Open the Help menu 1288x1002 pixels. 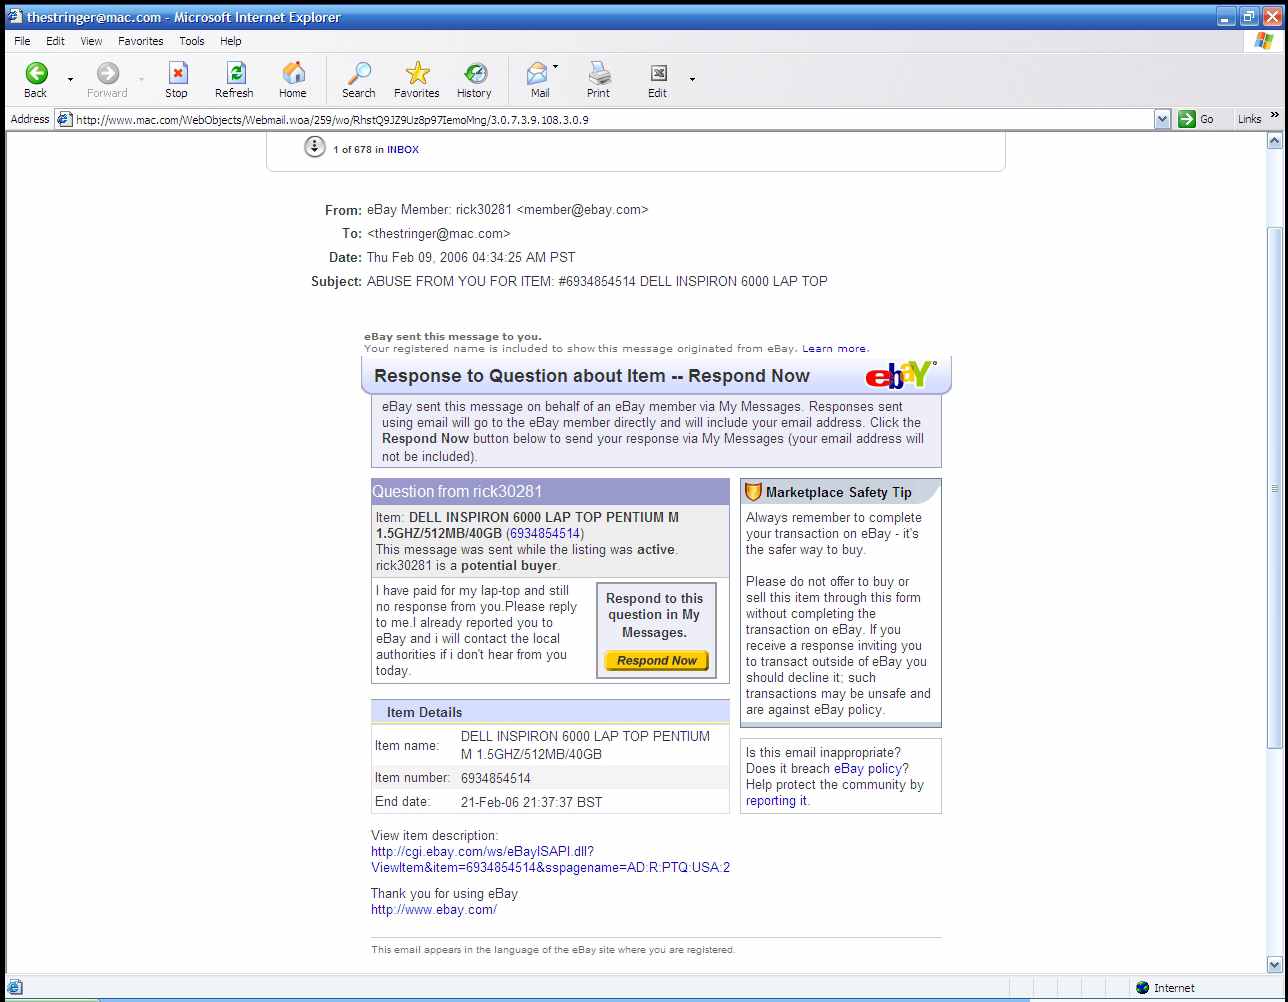[231, 41]
